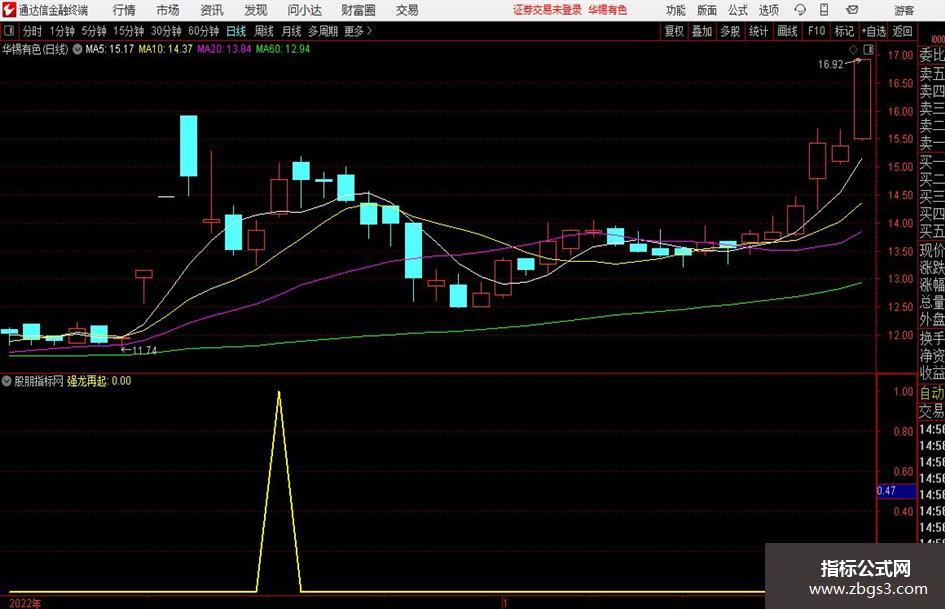Click 证券交易未登录 login link
945x609 pixels.
point(547,10)
